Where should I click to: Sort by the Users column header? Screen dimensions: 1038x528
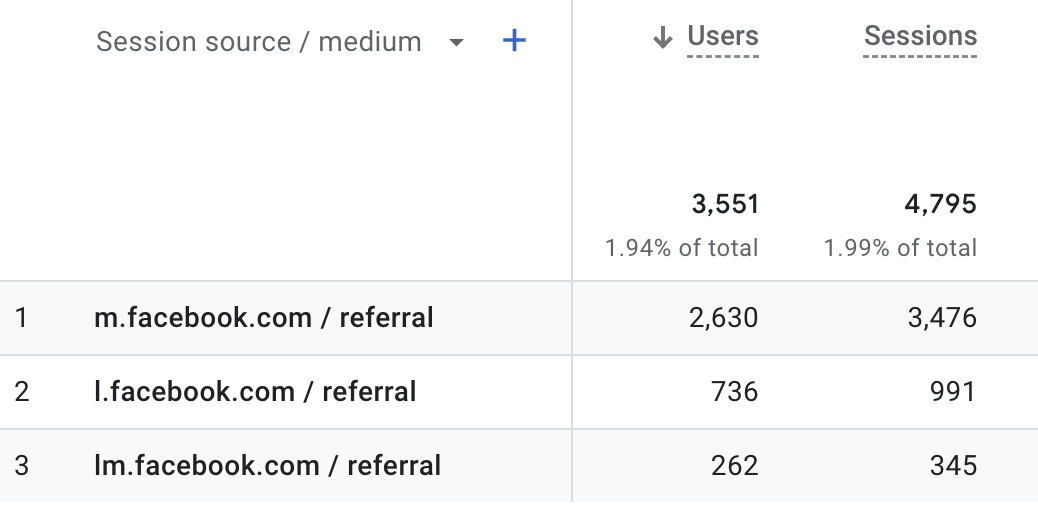click(x=723, y=36)
